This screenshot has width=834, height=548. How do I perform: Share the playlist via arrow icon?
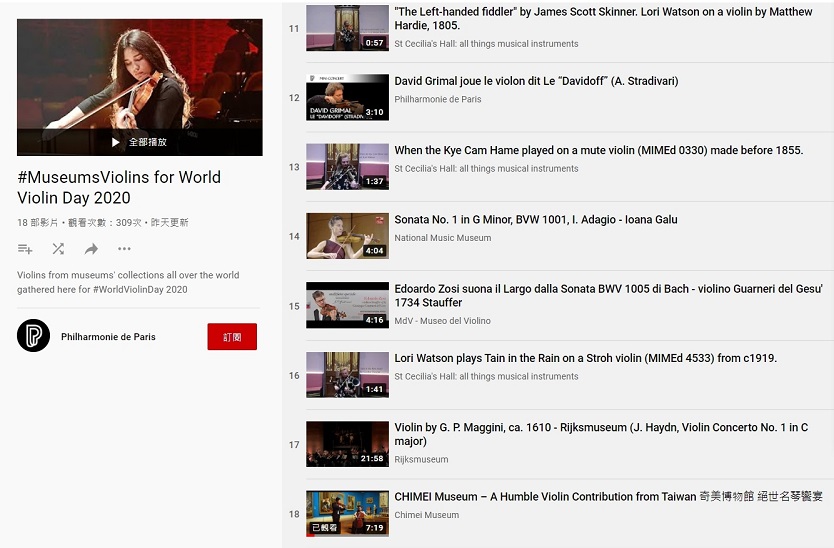coord(91,248)
